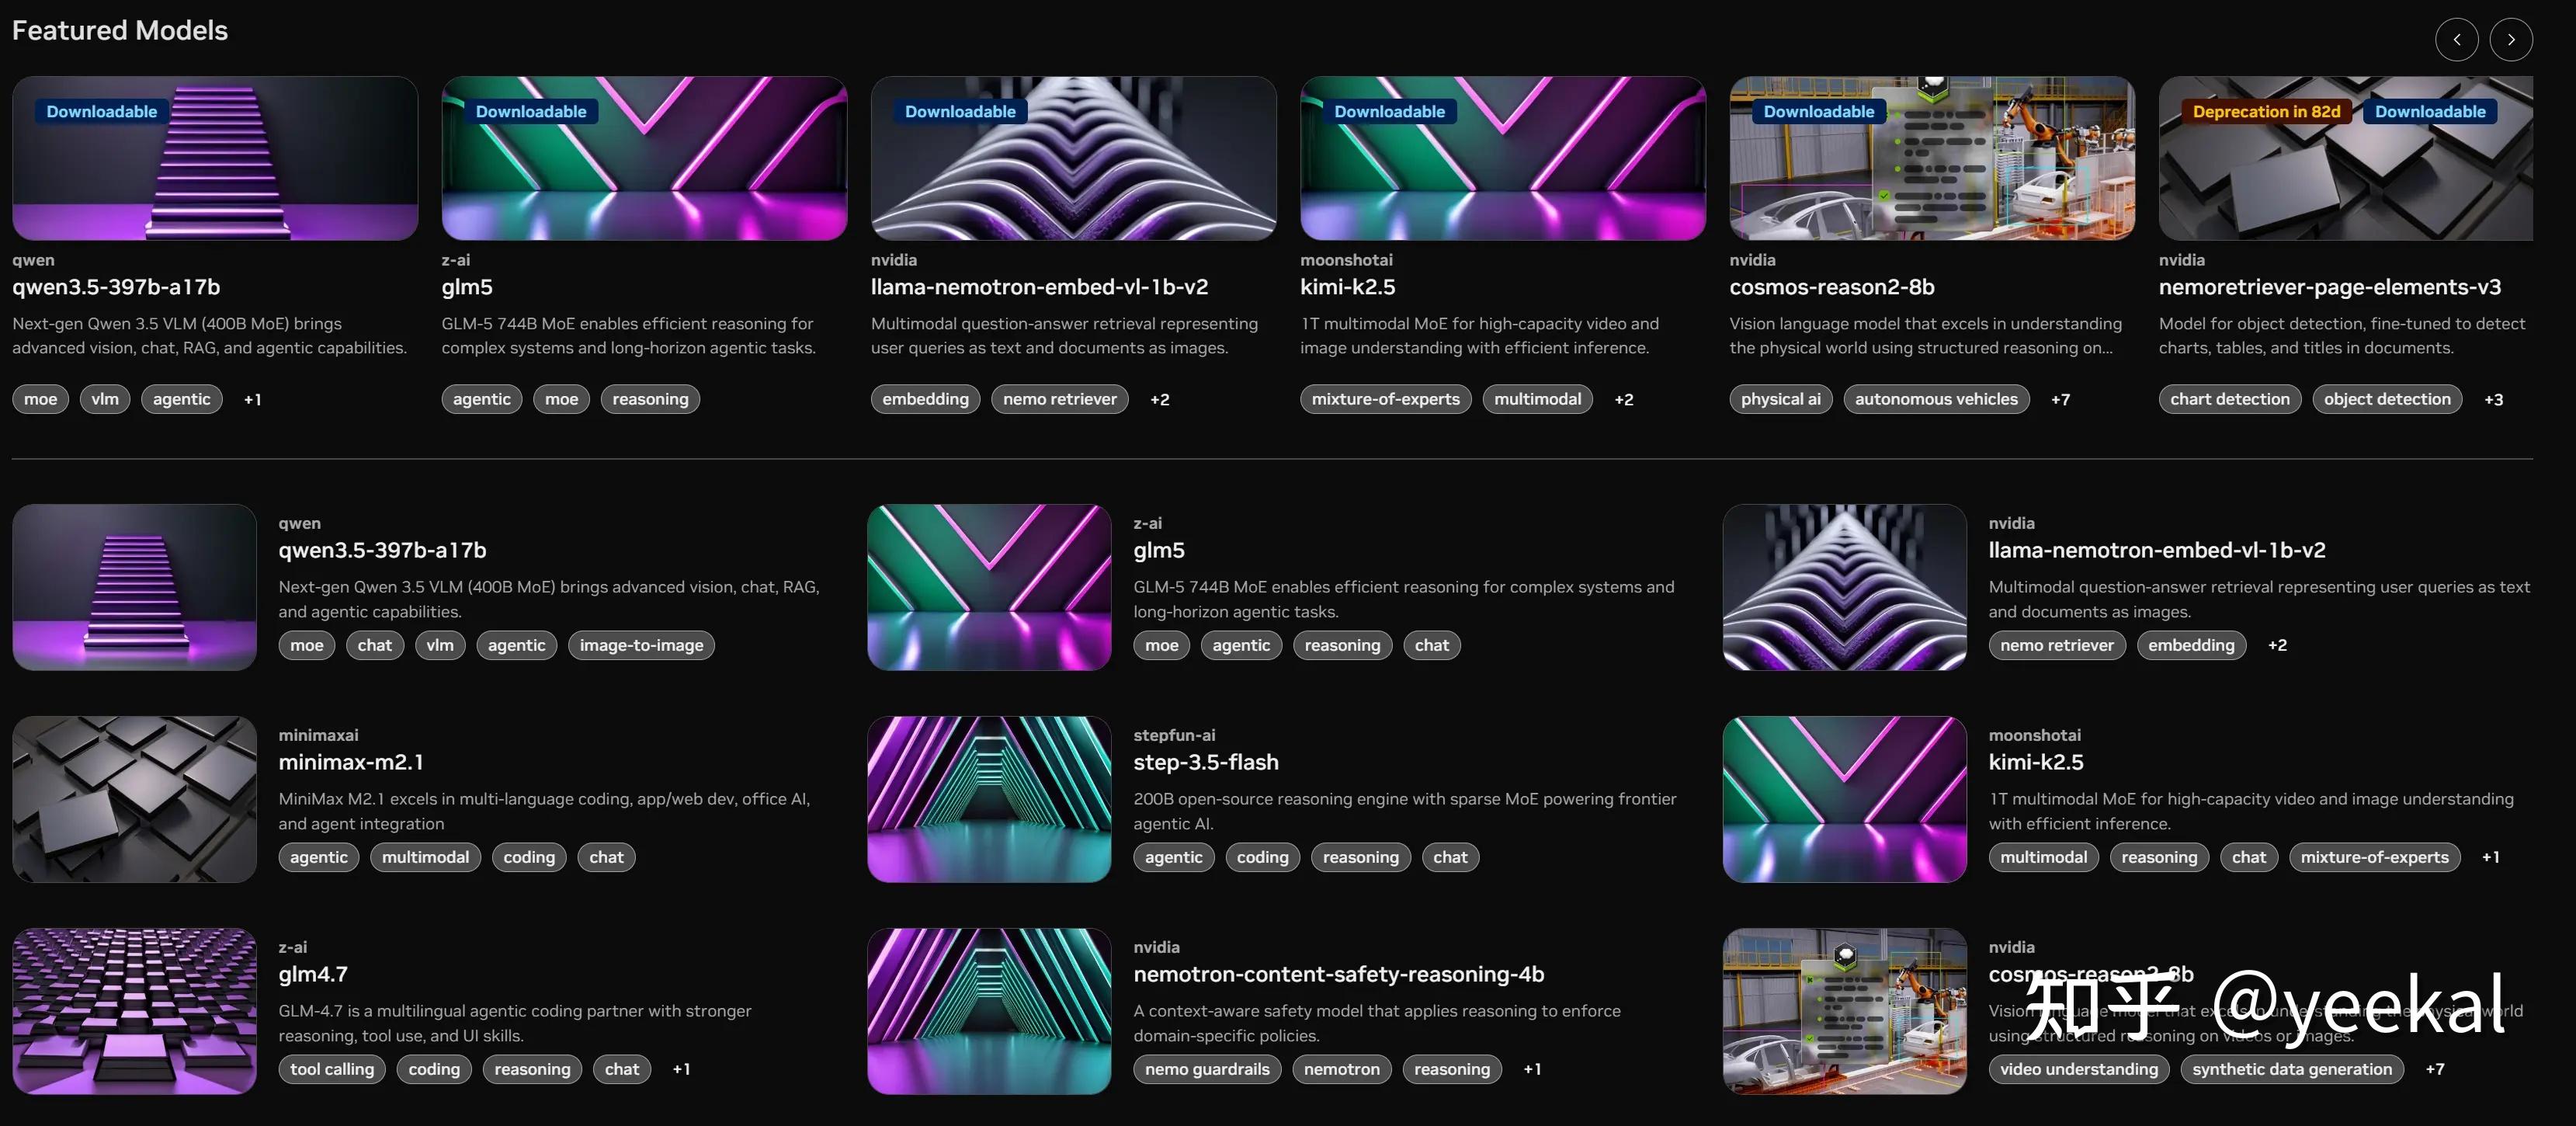Click "A context-aware safety model" description
Image resolution: width=2576 pixels, height=1126 pixels.
tap(1377, 1023)
